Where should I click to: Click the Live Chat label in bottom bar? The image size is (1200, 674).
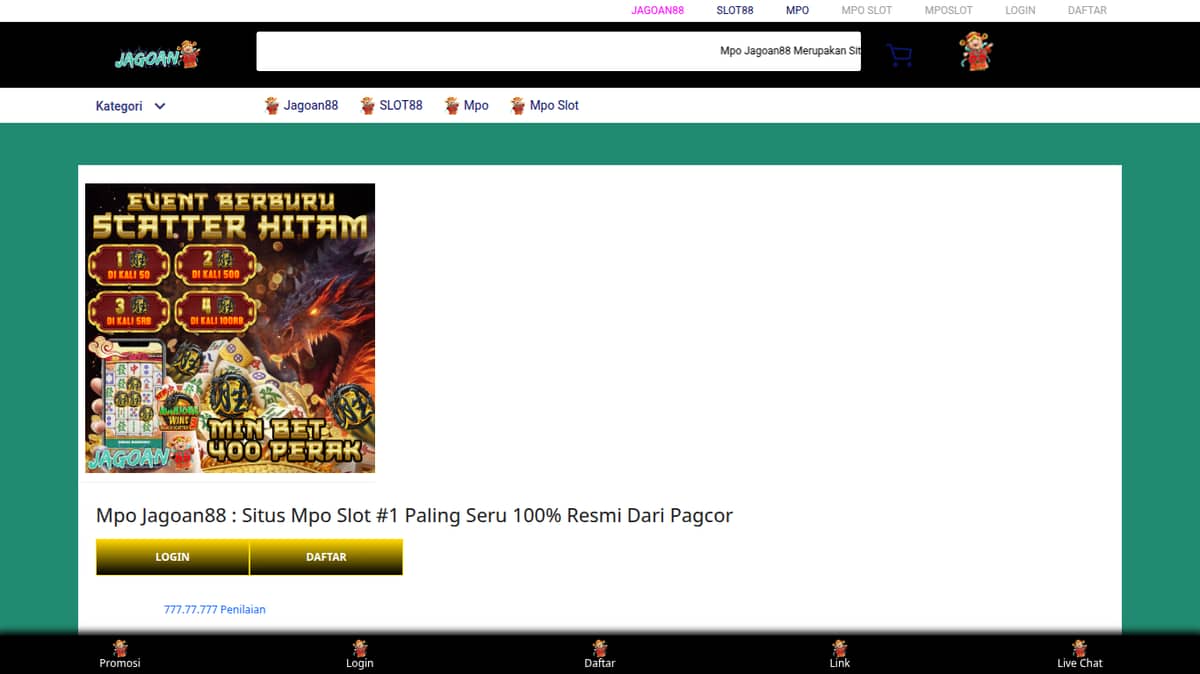pos(1080,663)
